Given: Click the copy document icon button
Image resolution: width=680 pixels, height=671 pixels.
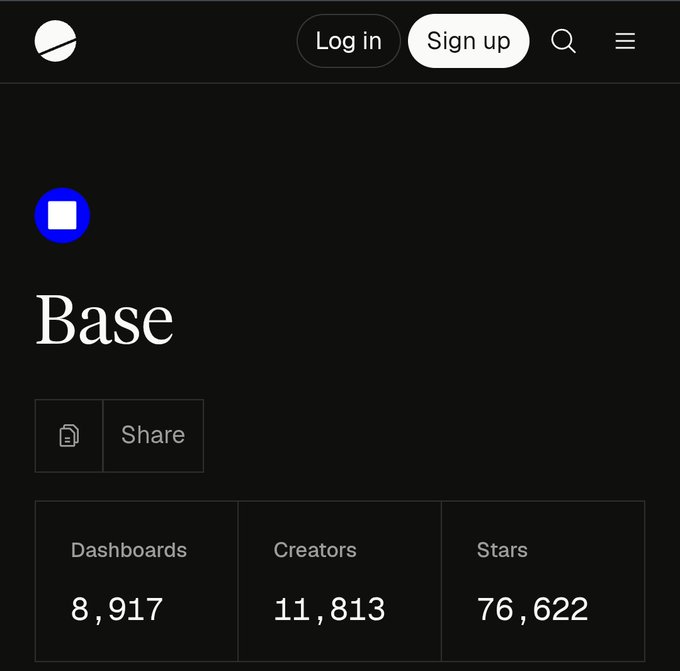Looking at the screenshot, I should click(x=69, y=435).
